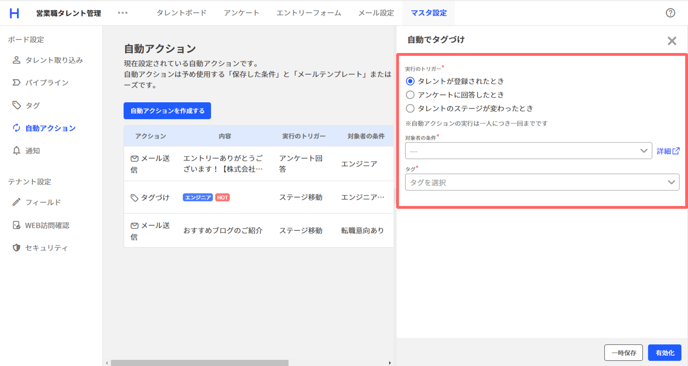Select タレントのステージが変わったとき radio option
The height and width of the screenshot is (366, 688).
[x=410, y=108]
